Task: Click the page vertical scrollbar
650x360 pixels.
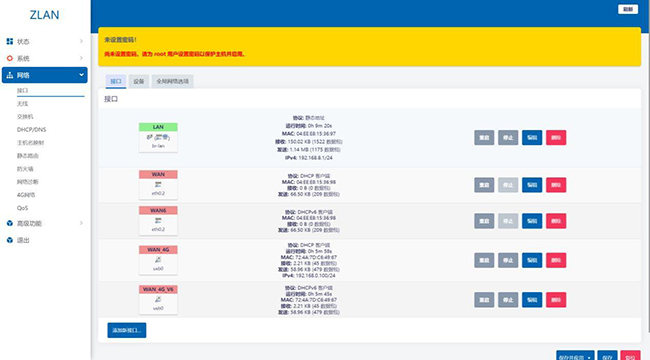Action: [x=648, y=166]
